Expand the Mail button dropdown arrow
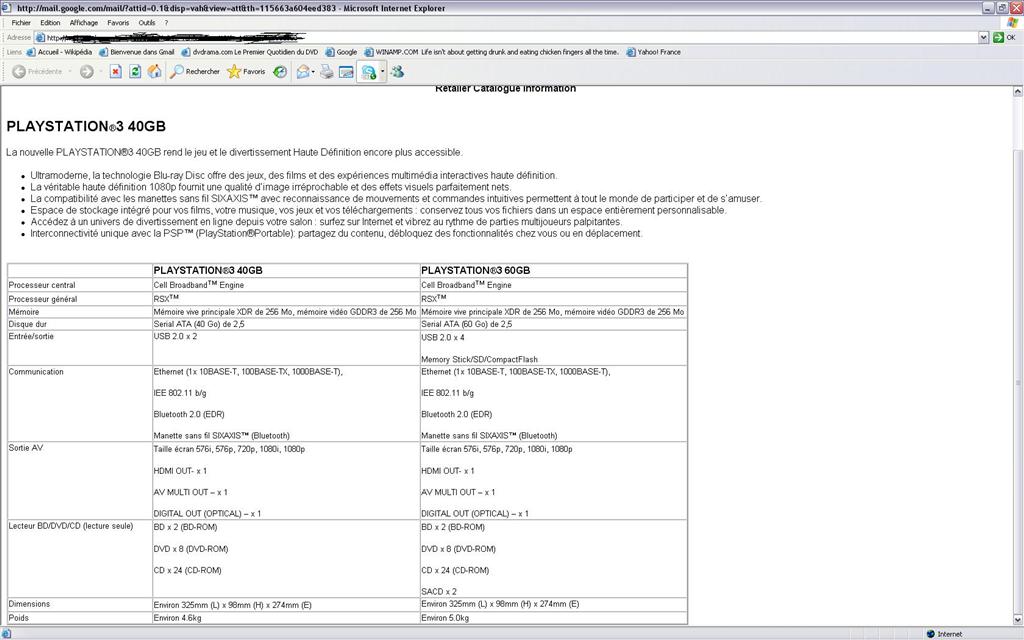 313,72
